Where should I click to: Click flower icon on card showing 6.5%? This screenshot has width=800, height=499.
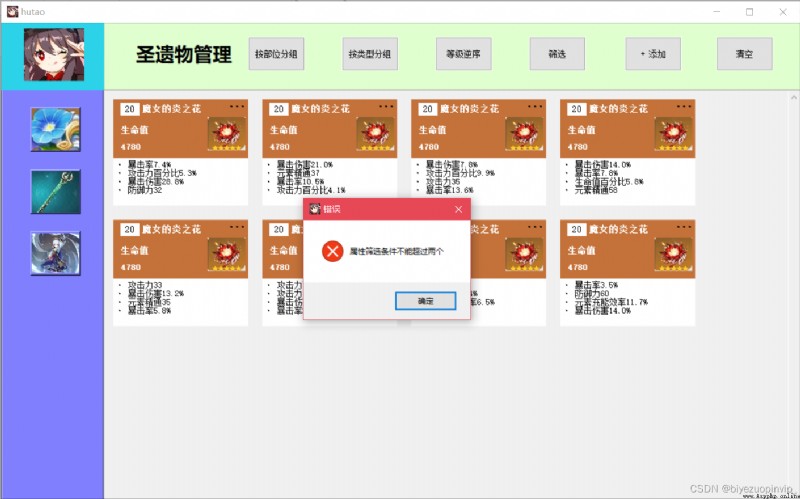524,254
